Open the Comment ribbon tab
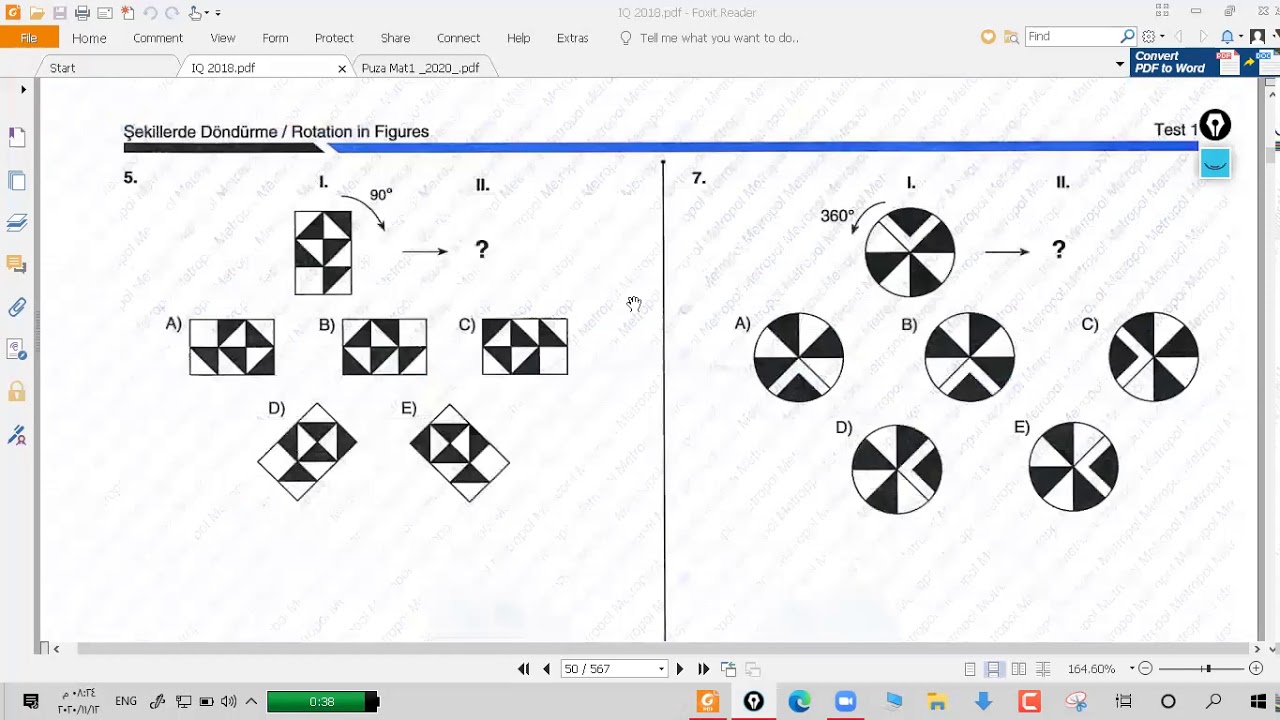The width and height of the screenshot is (1280, 720). coord(158,38)
